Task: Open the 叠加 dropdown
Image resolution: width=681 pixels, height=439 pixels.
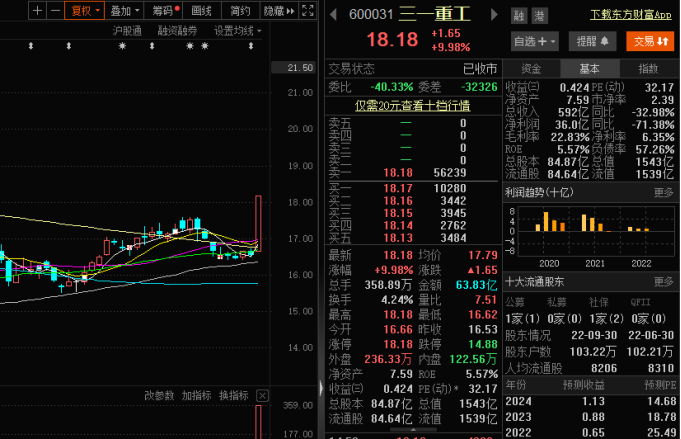Action: pos(124,11)
